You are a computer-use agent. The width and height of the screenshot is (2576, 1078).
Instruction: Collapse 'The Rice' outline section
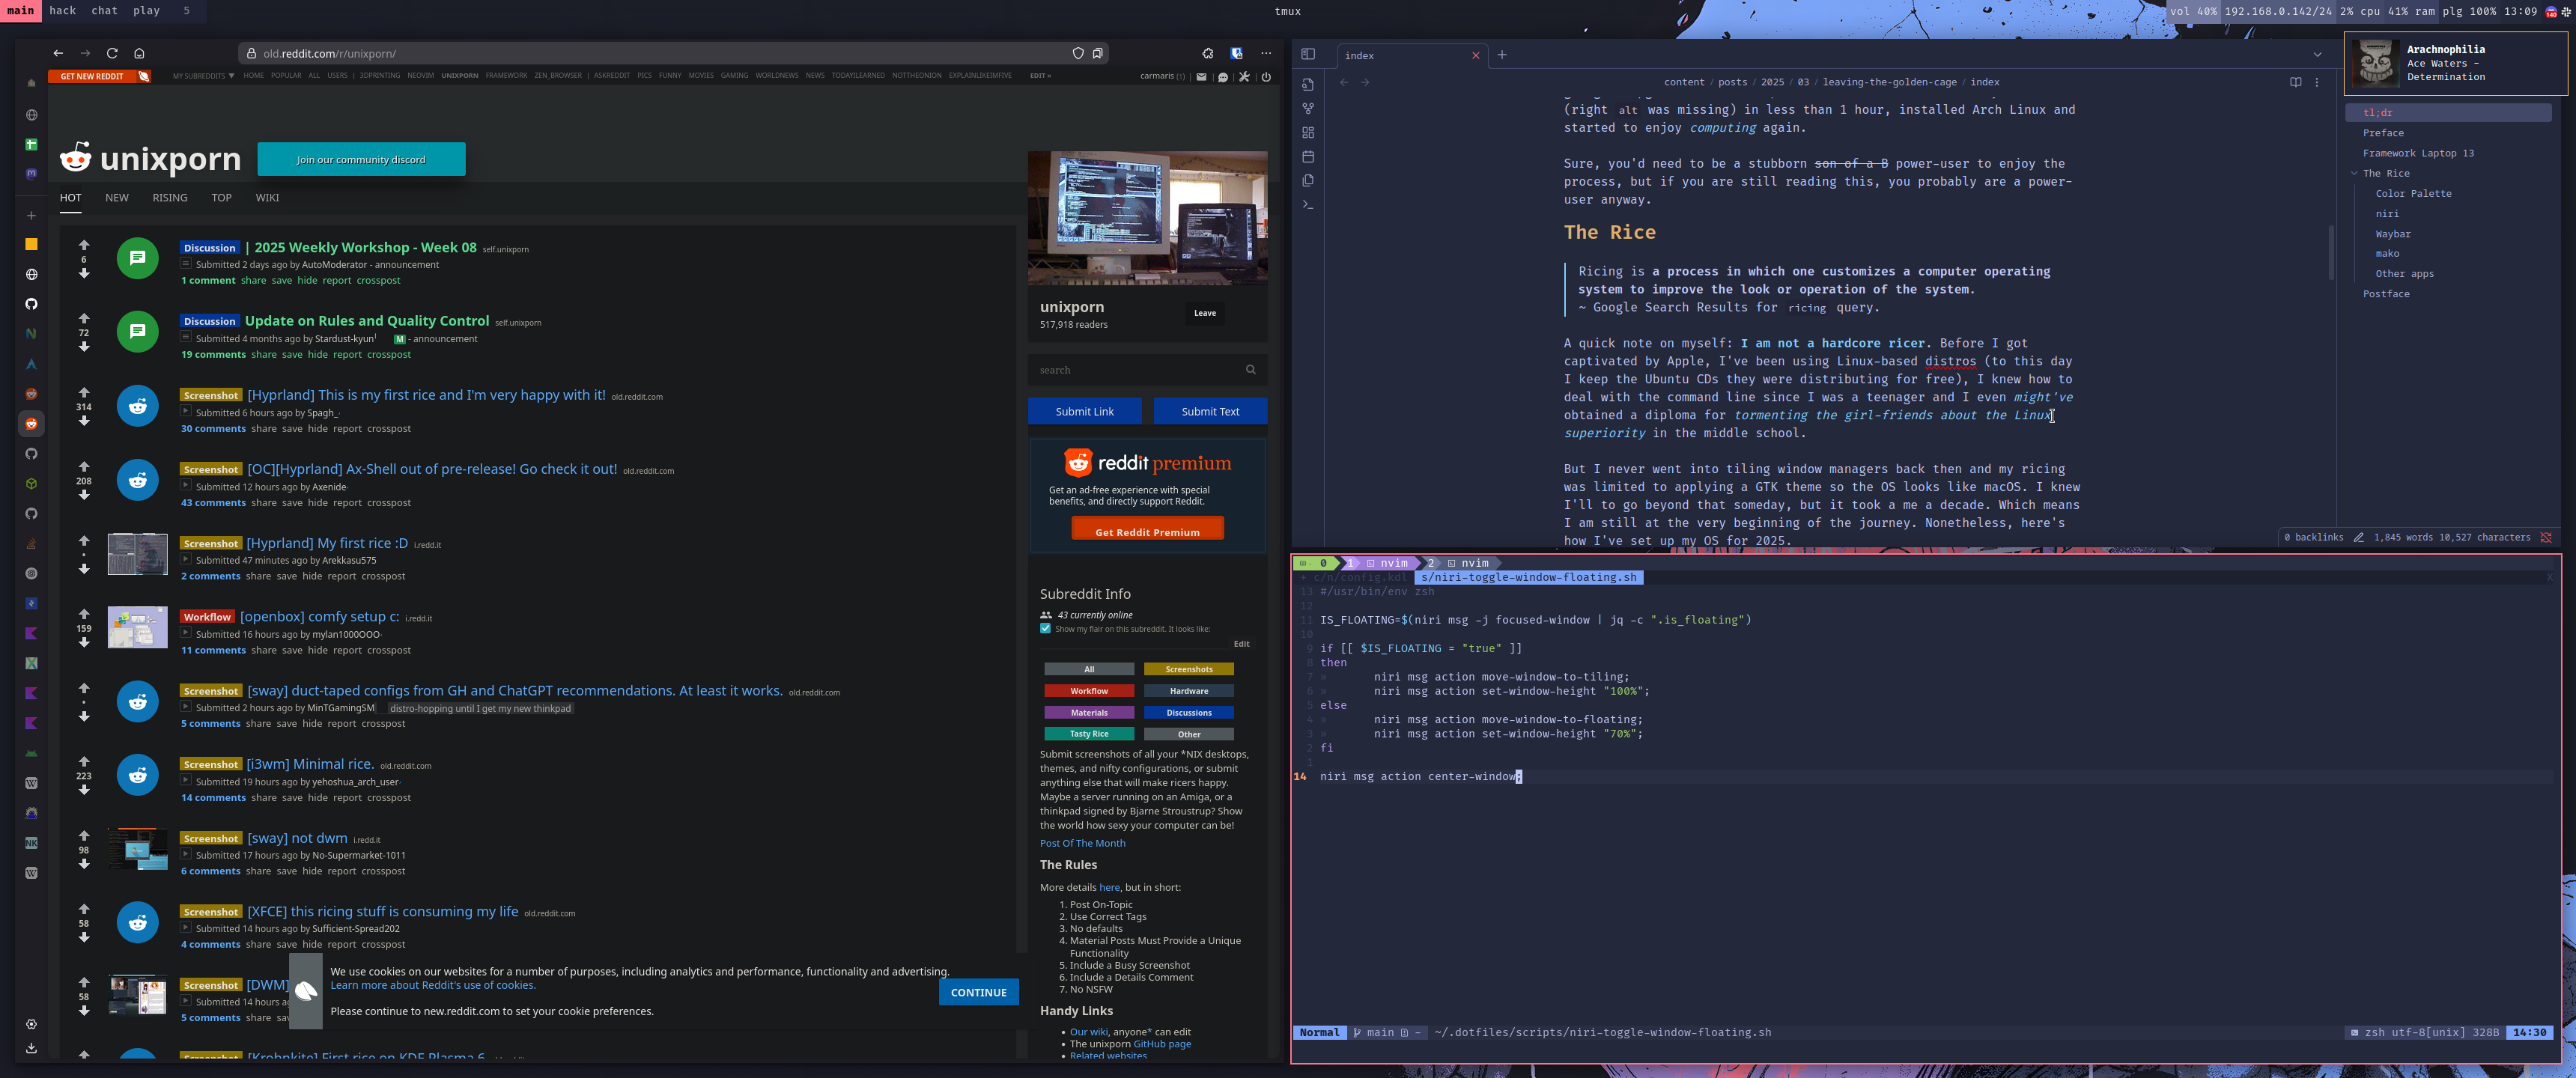pos(2354,174)
